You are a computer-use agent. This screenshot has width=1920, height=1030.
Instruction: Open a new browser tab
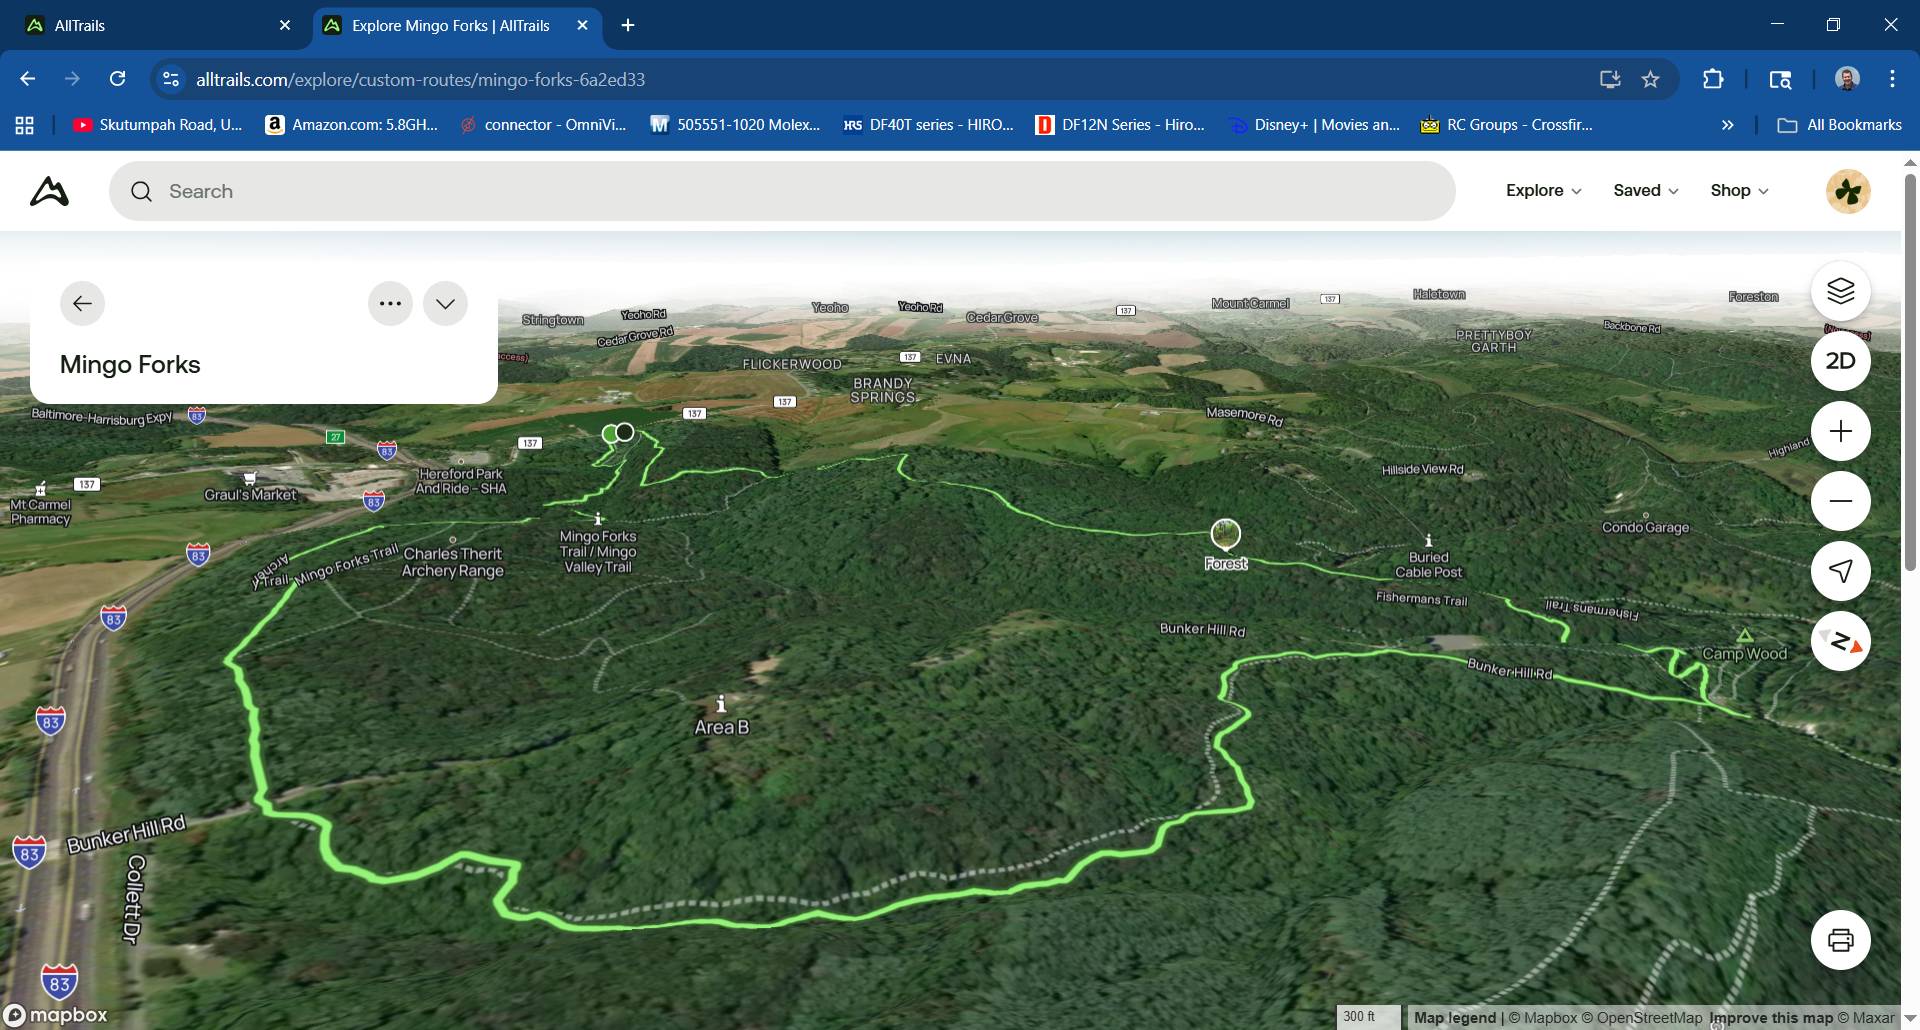(628, 25)
